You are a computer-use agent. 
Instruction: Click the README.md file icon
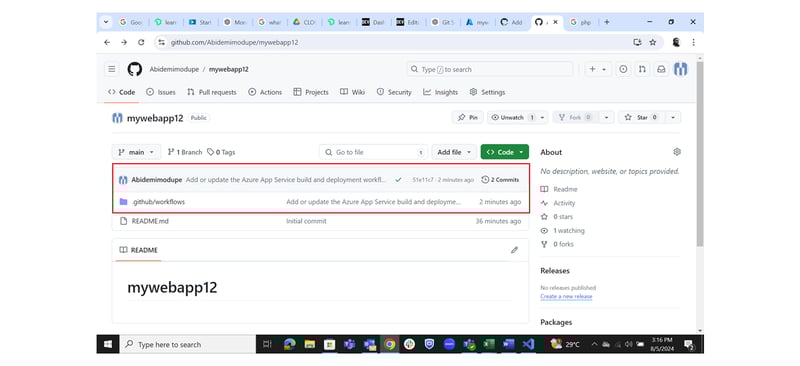click(x=123, y=221)
